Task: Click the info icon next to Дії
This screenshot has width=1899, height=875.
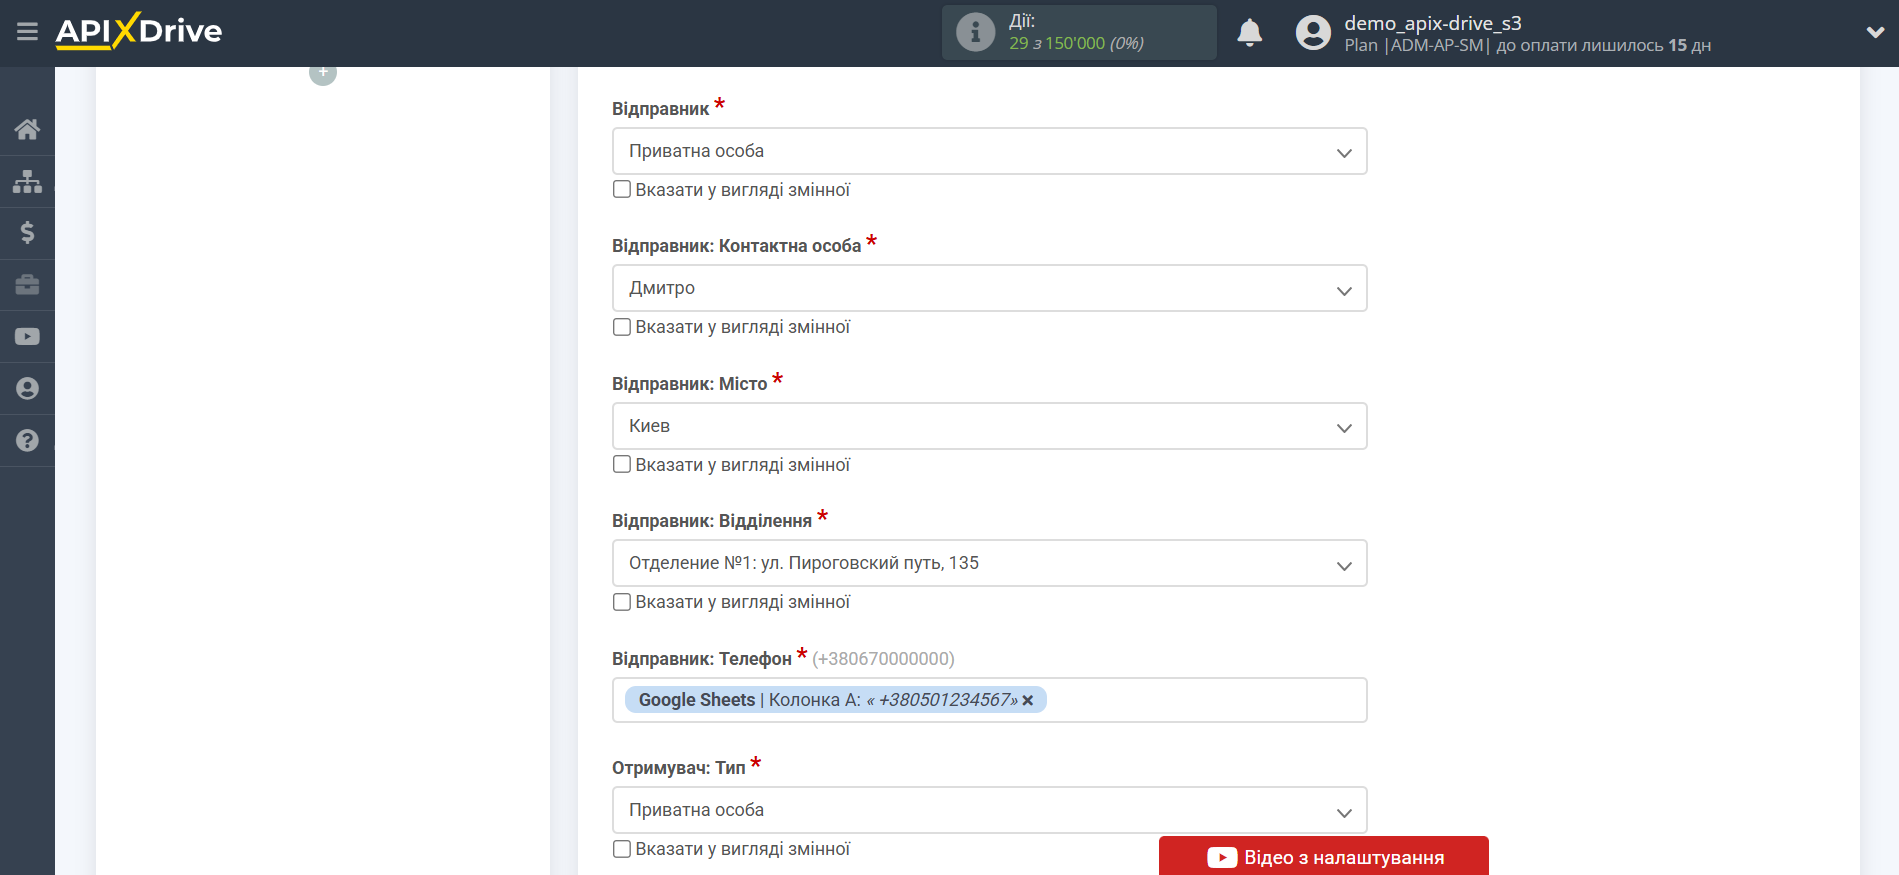Action: coord(975,32)
